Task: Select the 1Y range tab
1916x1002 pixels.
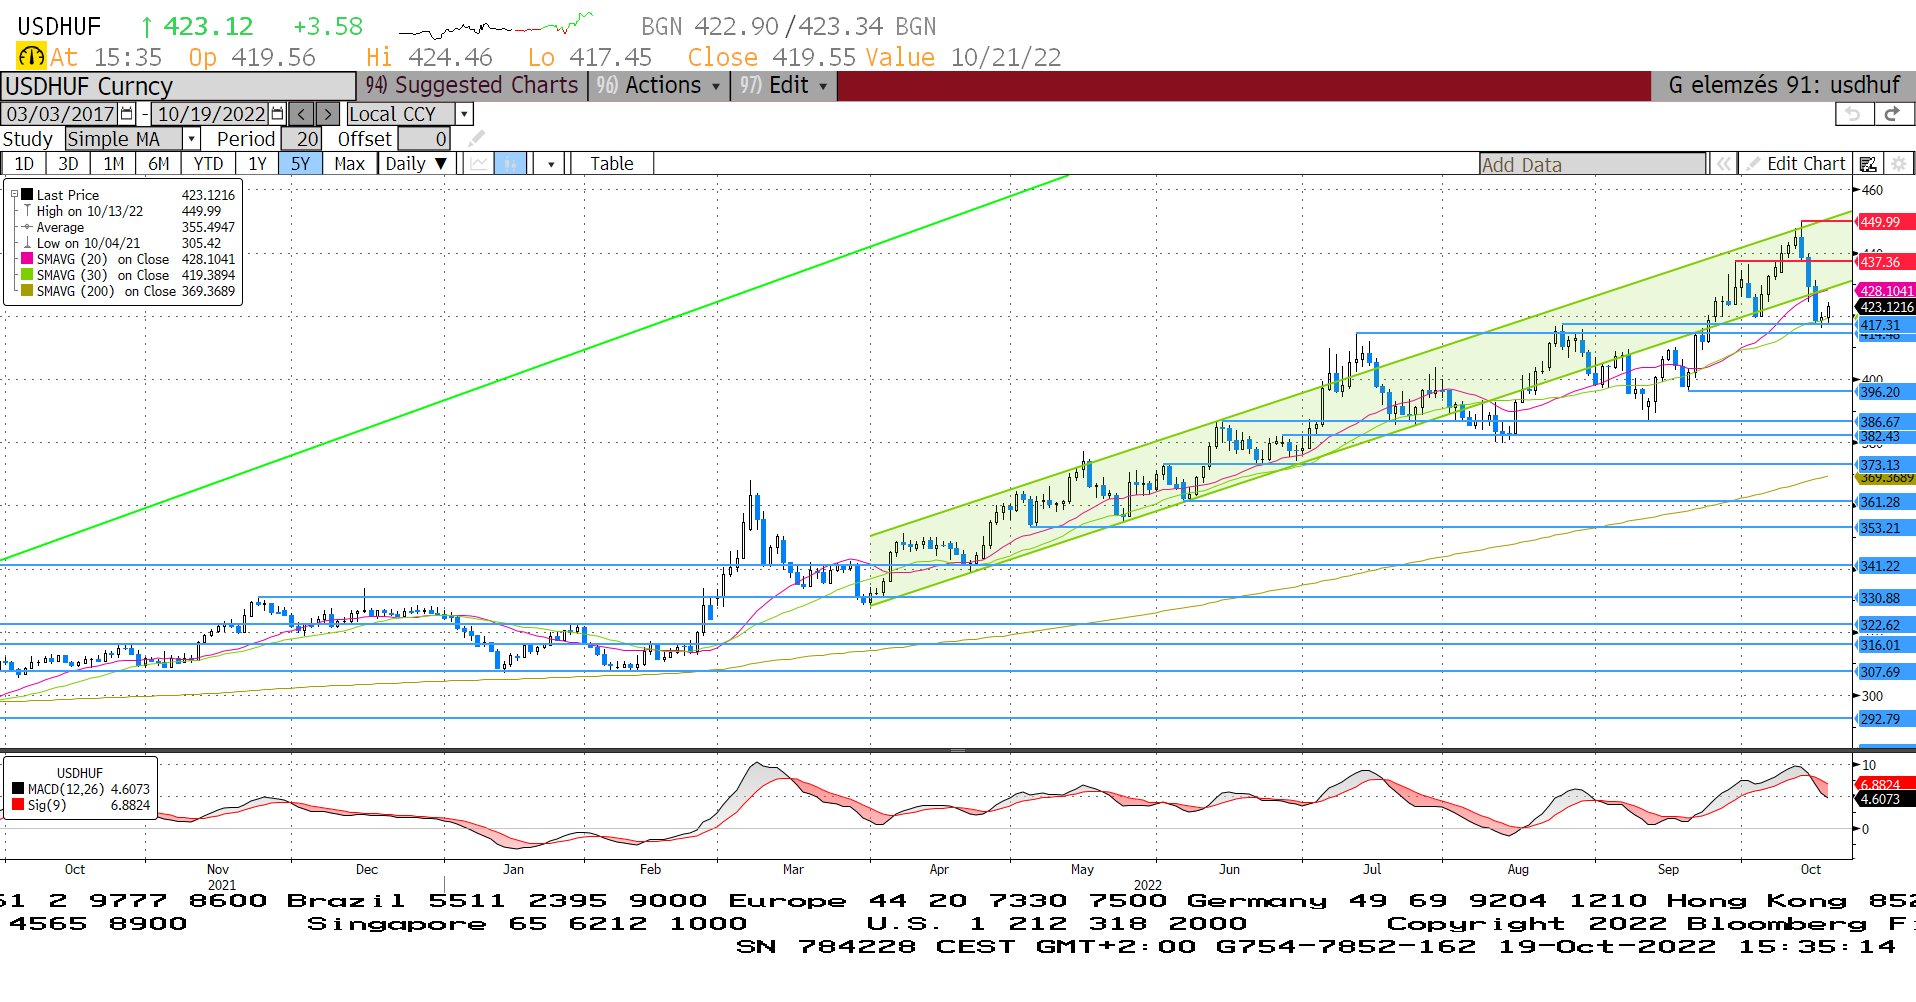Action: click(x=258, y=164)
